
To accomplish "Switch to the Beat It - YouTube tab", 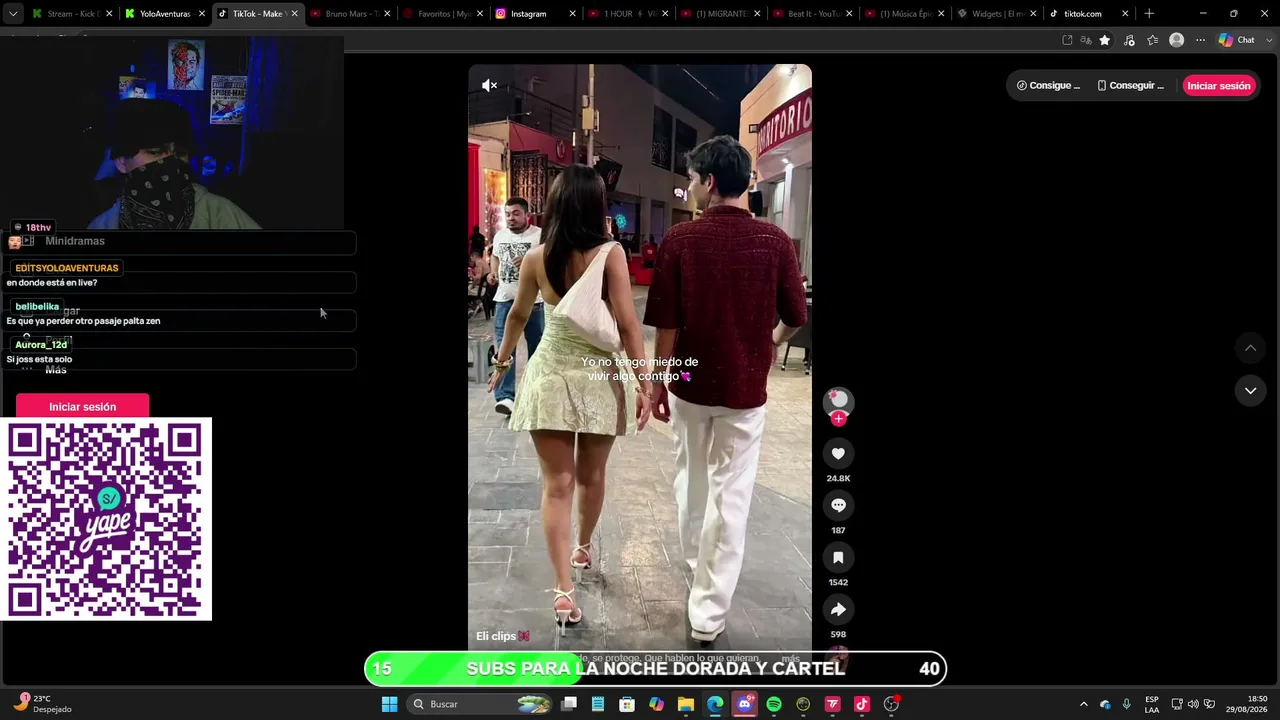I will (812, 14).
